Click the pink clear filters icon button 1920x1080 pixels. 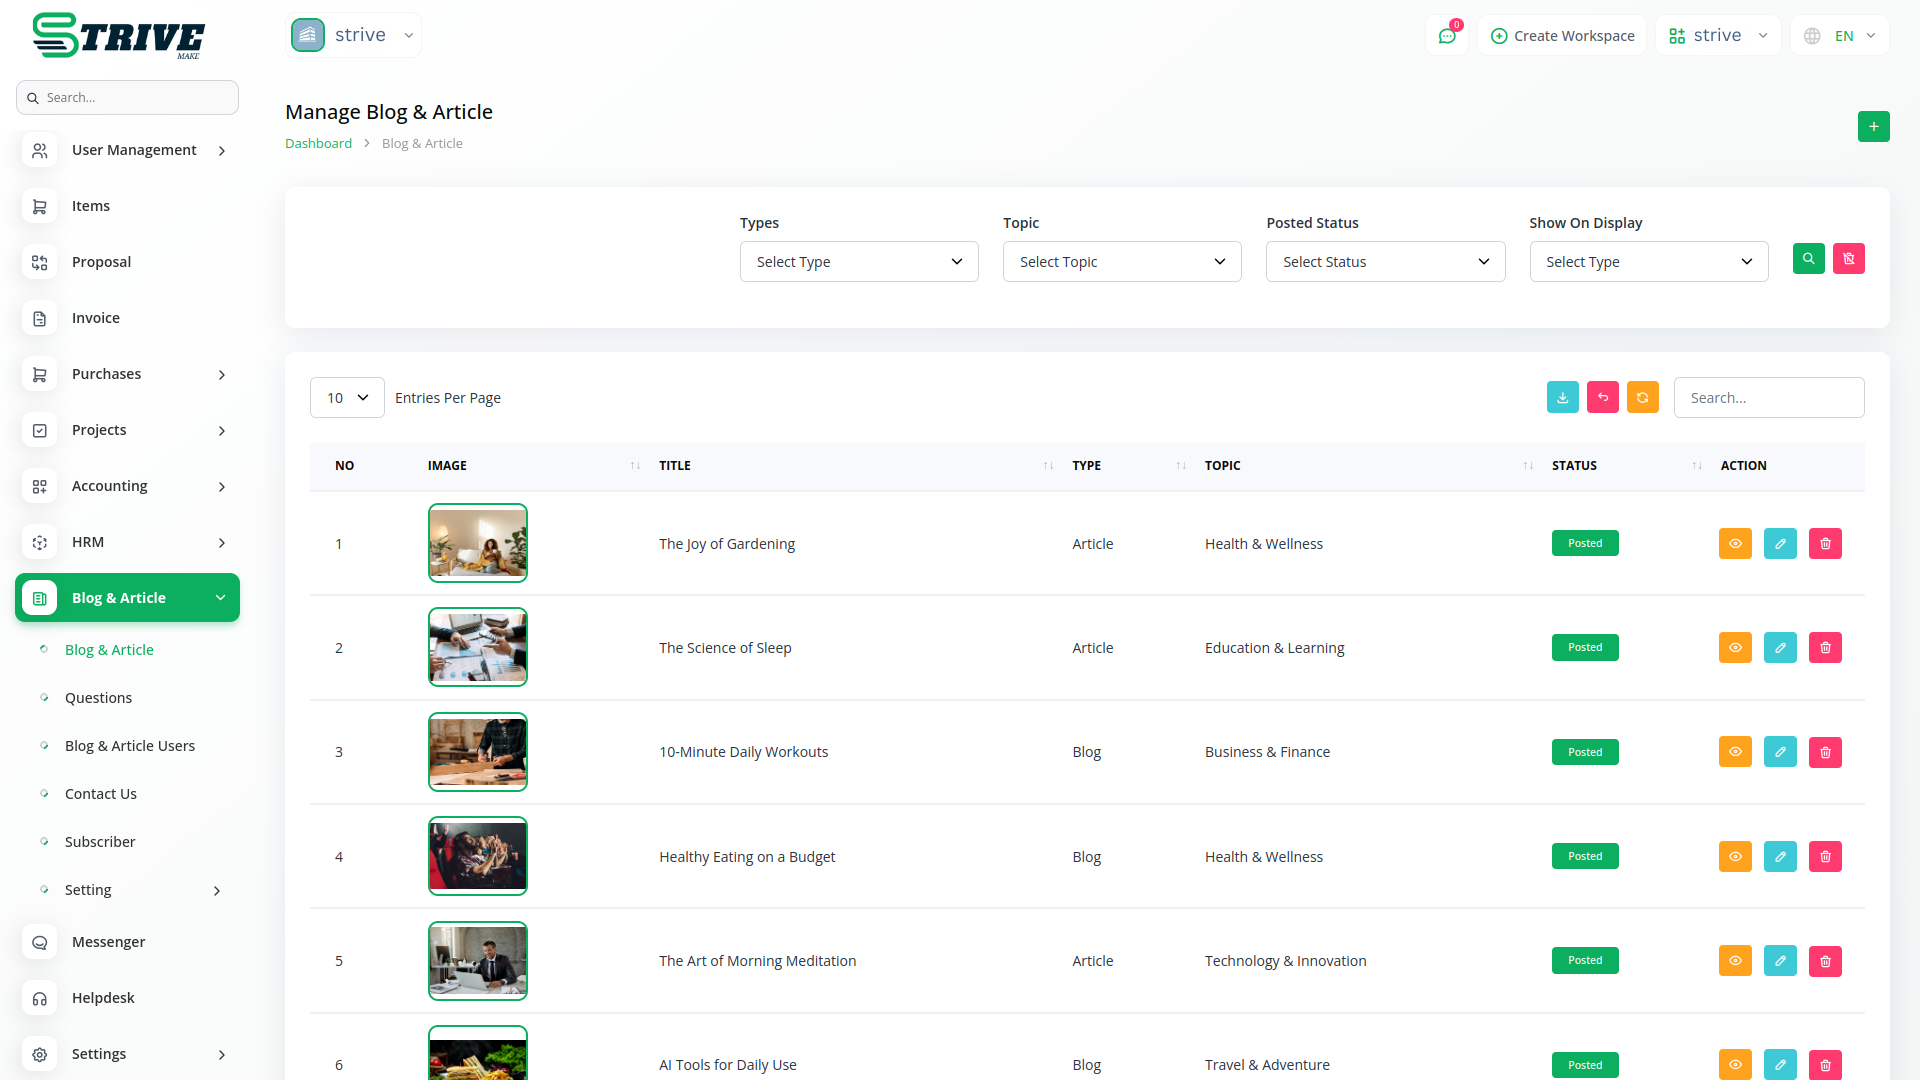1848,259
